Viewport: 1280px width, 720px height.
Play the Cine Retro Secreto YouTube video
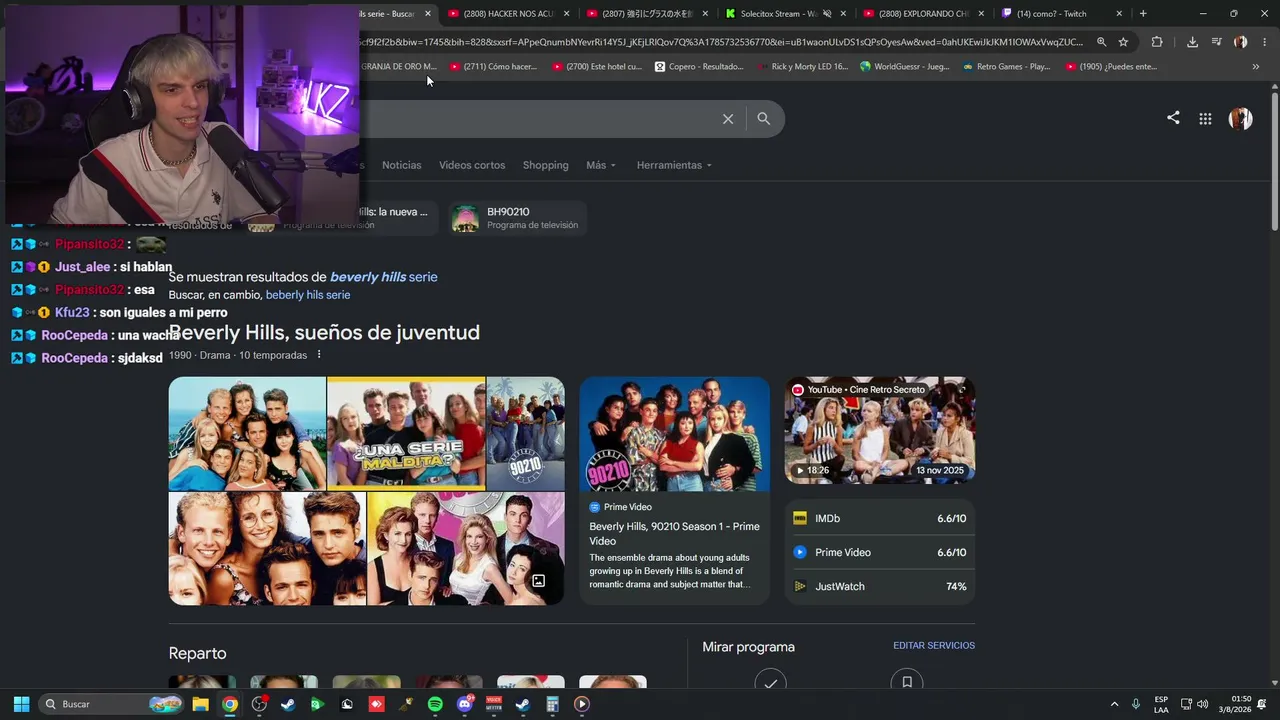tap(880, 430)
